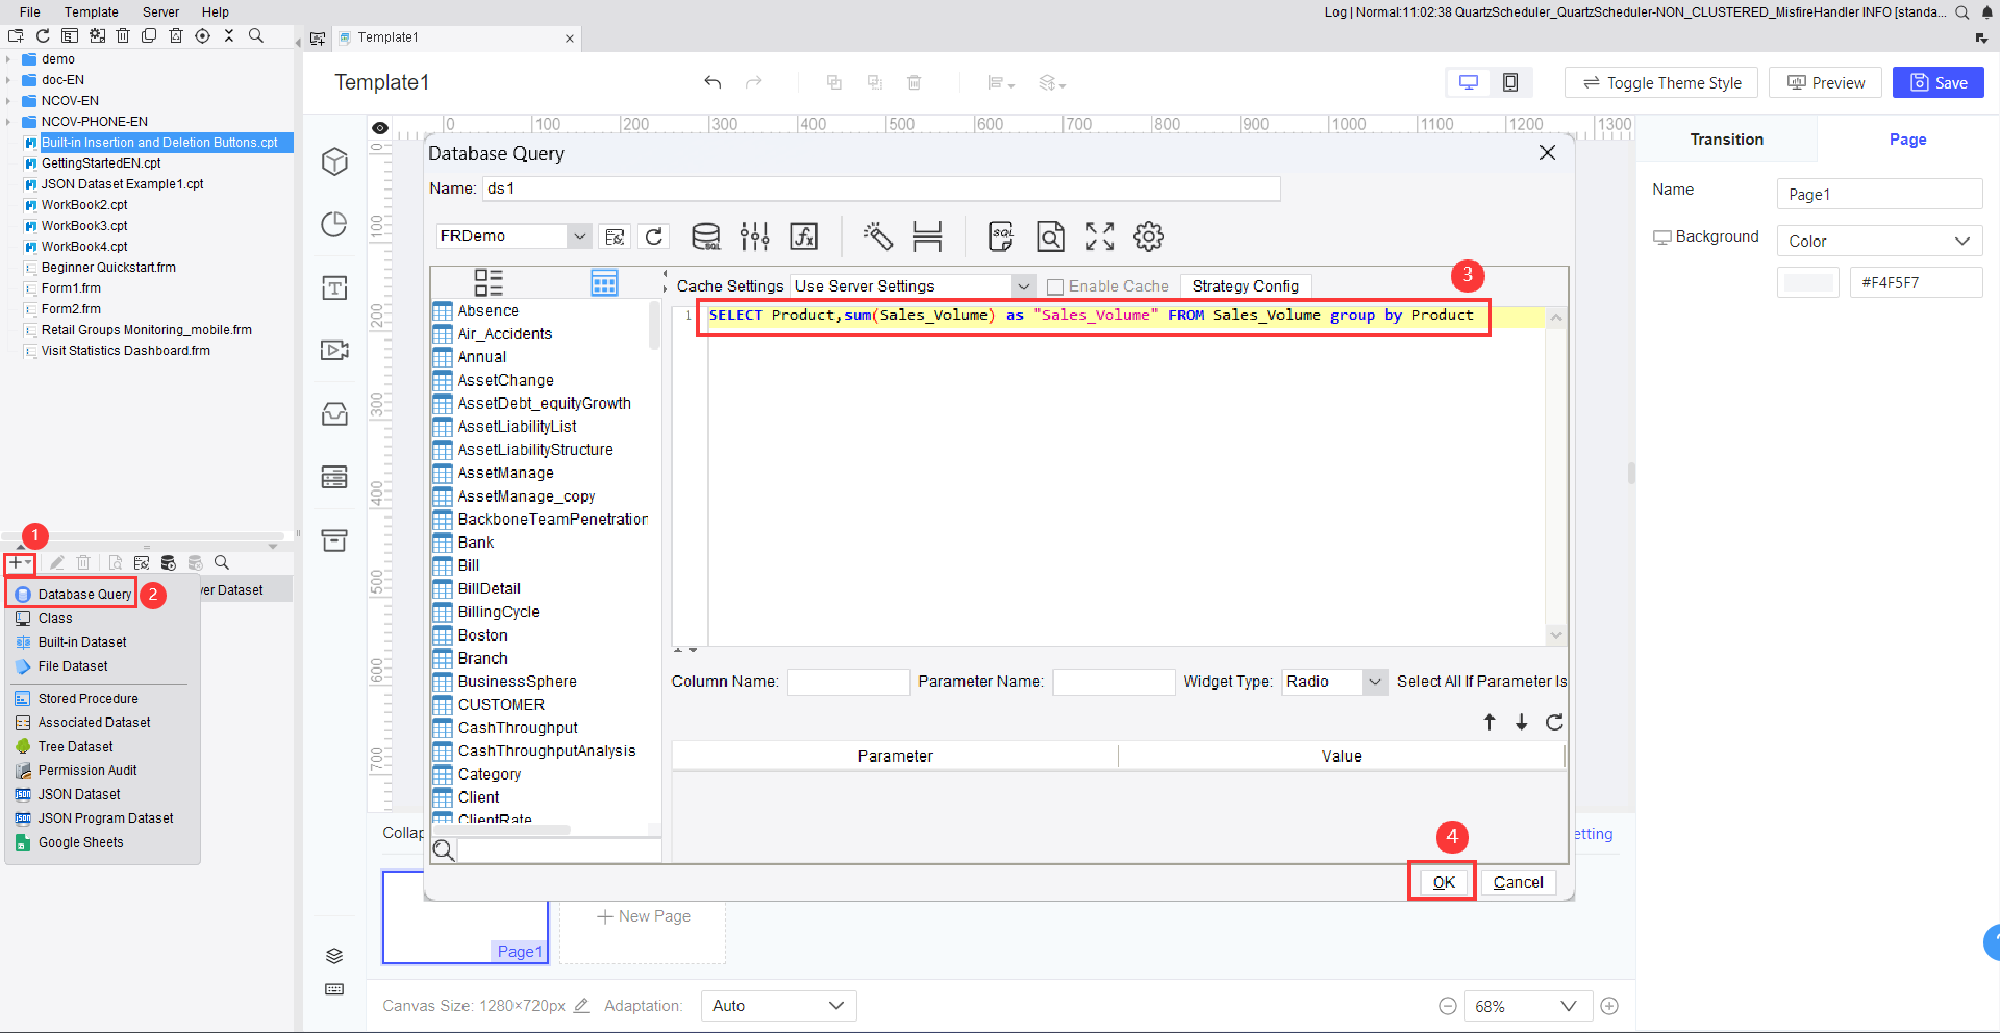Switch to the Page tab
Viewport: 2001px width, 1034px height.
[x=1907, y=138]
